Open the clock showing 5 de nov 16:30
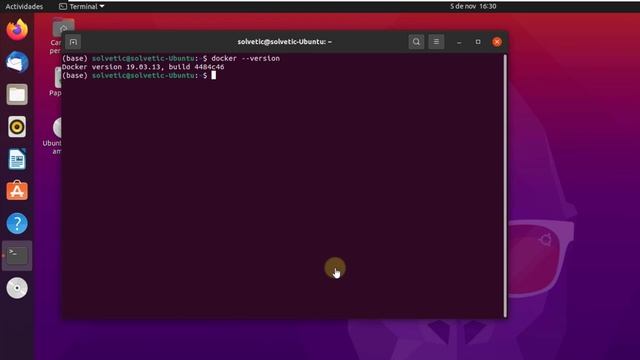The image size is (640, 360). coord(473,7)
